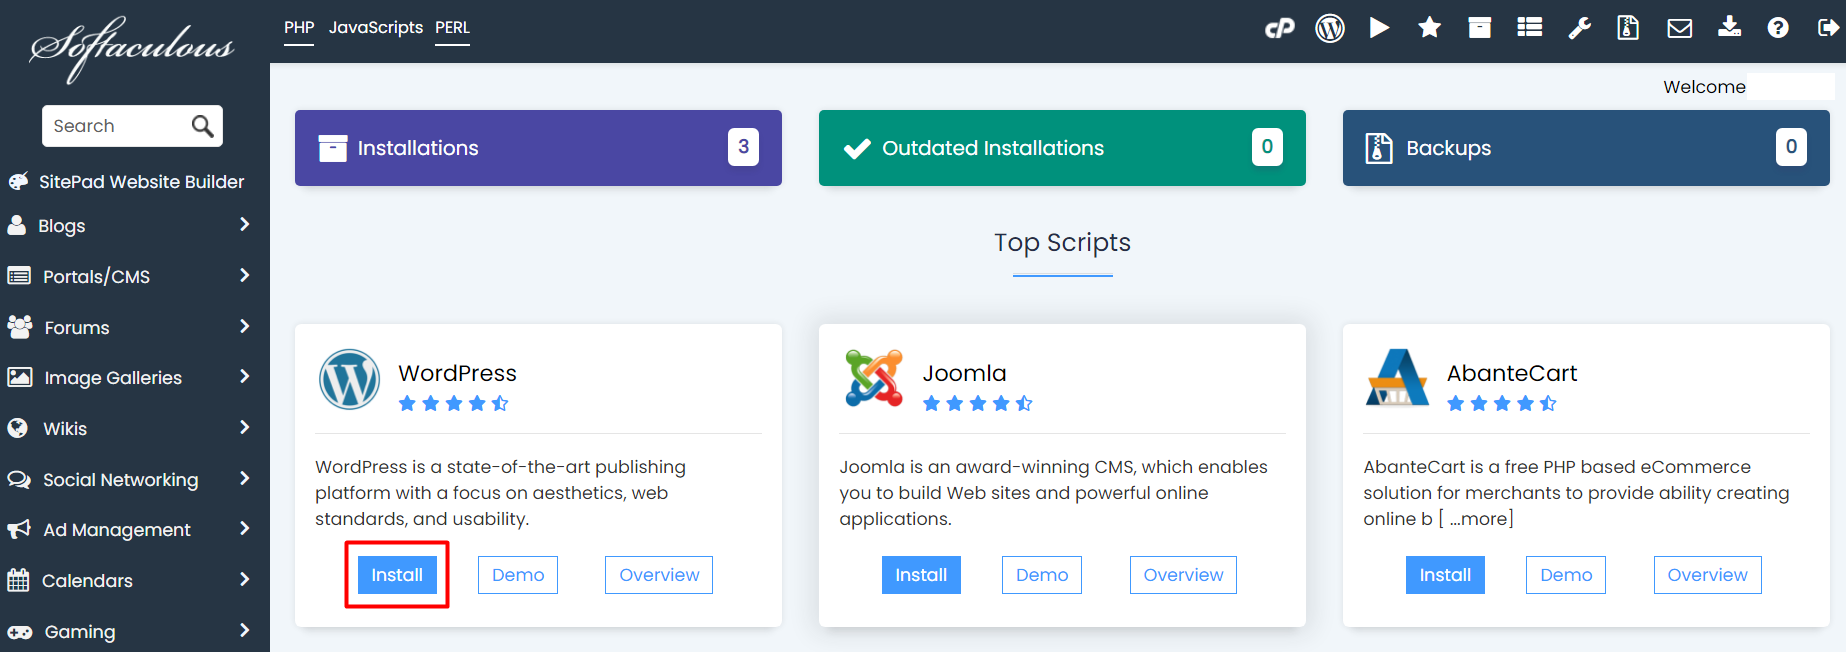Click the AbanteCart Overview button
This screenshot has width=1846, height=652.
(1706, 575)
